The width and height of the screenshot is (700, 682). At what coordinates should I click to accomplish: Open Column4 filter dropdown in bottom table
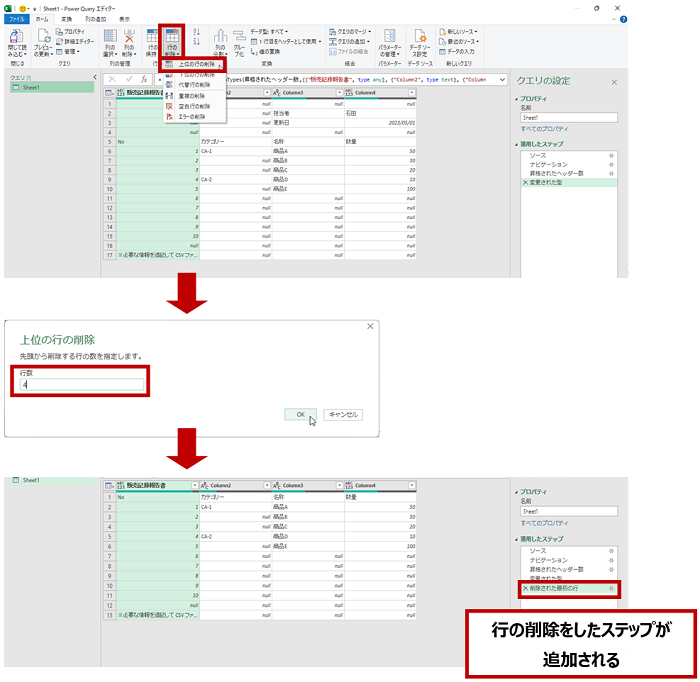click(410, 484)
